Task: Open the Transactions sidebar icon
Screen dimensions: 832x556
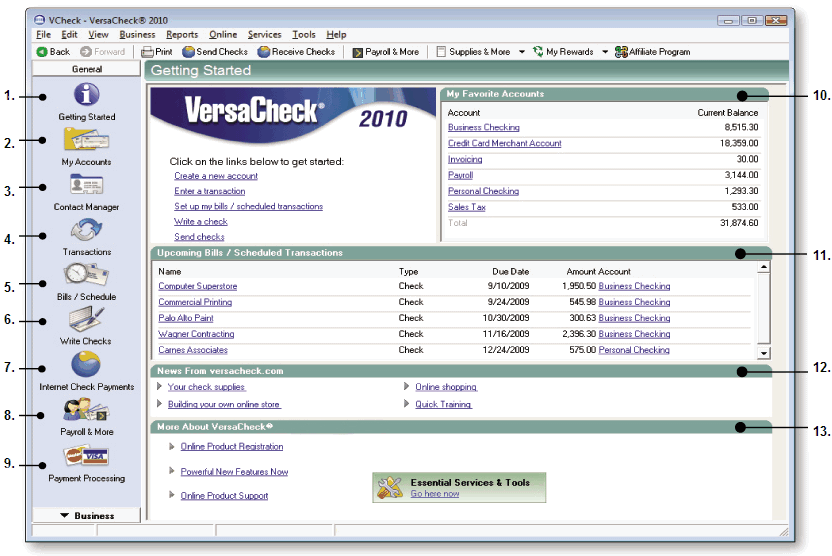Action: pos(86,230)
